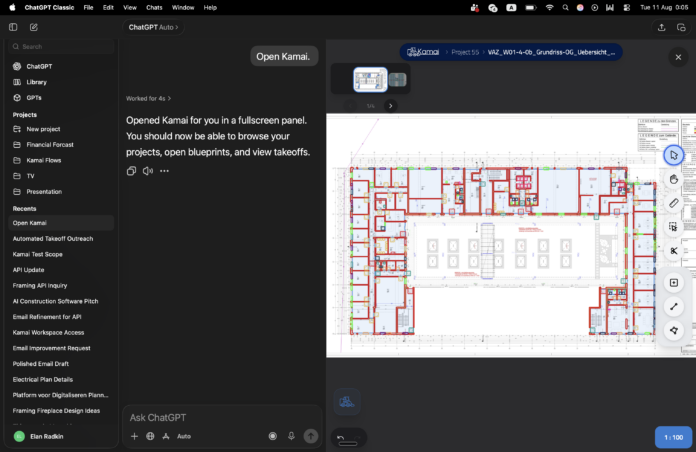The width and height of the screenshot is (696, 452).
Task: Expand the Worked for 4s details
Action: [148, 99]
